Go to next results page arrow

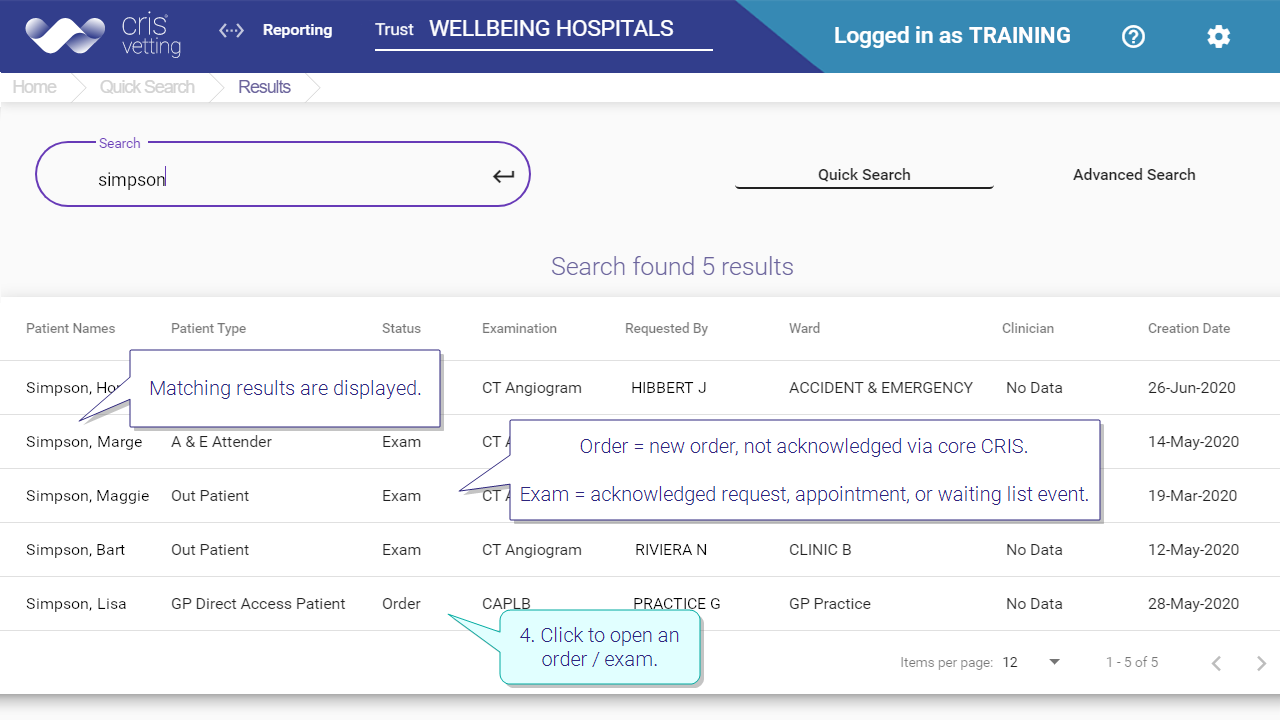(x=1261, y=663)
